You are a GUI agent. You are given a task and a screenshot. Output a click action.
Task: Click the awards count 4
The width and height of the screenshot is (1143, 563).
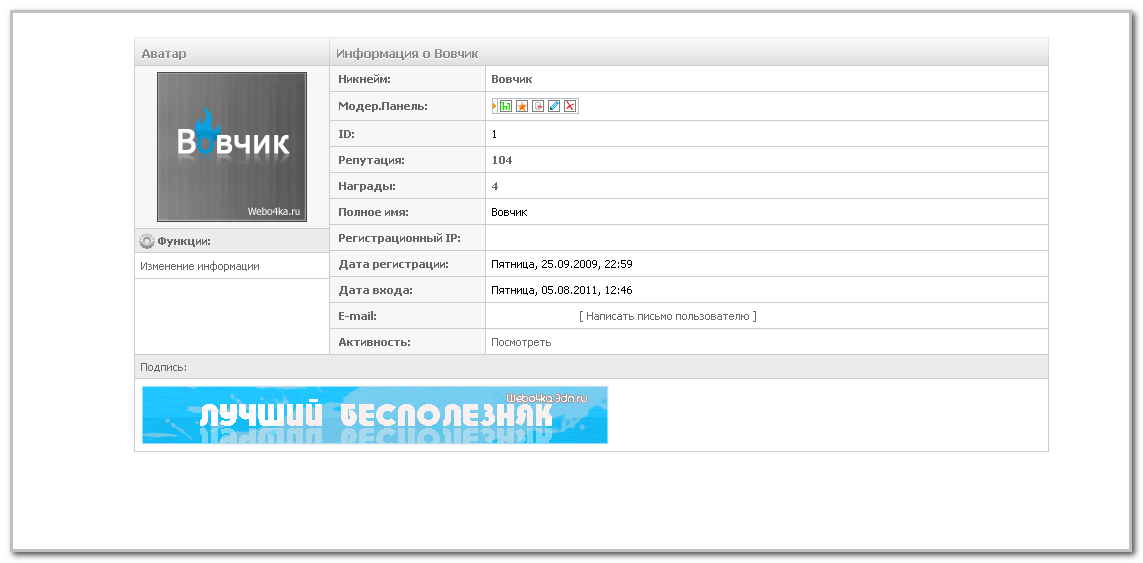pyautogui.click(x=495, y=186)
